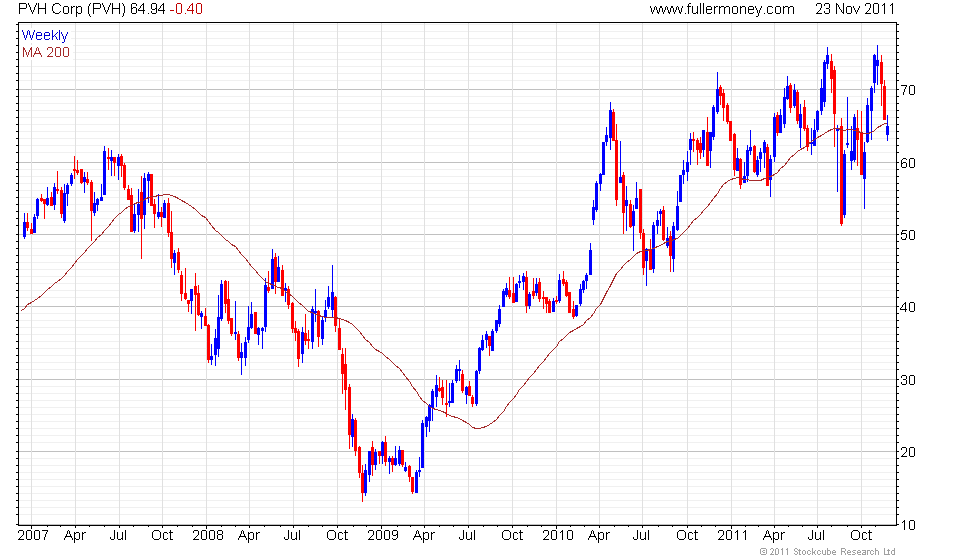Click the Oct label following 2009 on axis
The image size is (980, 560).
[512, 536]
